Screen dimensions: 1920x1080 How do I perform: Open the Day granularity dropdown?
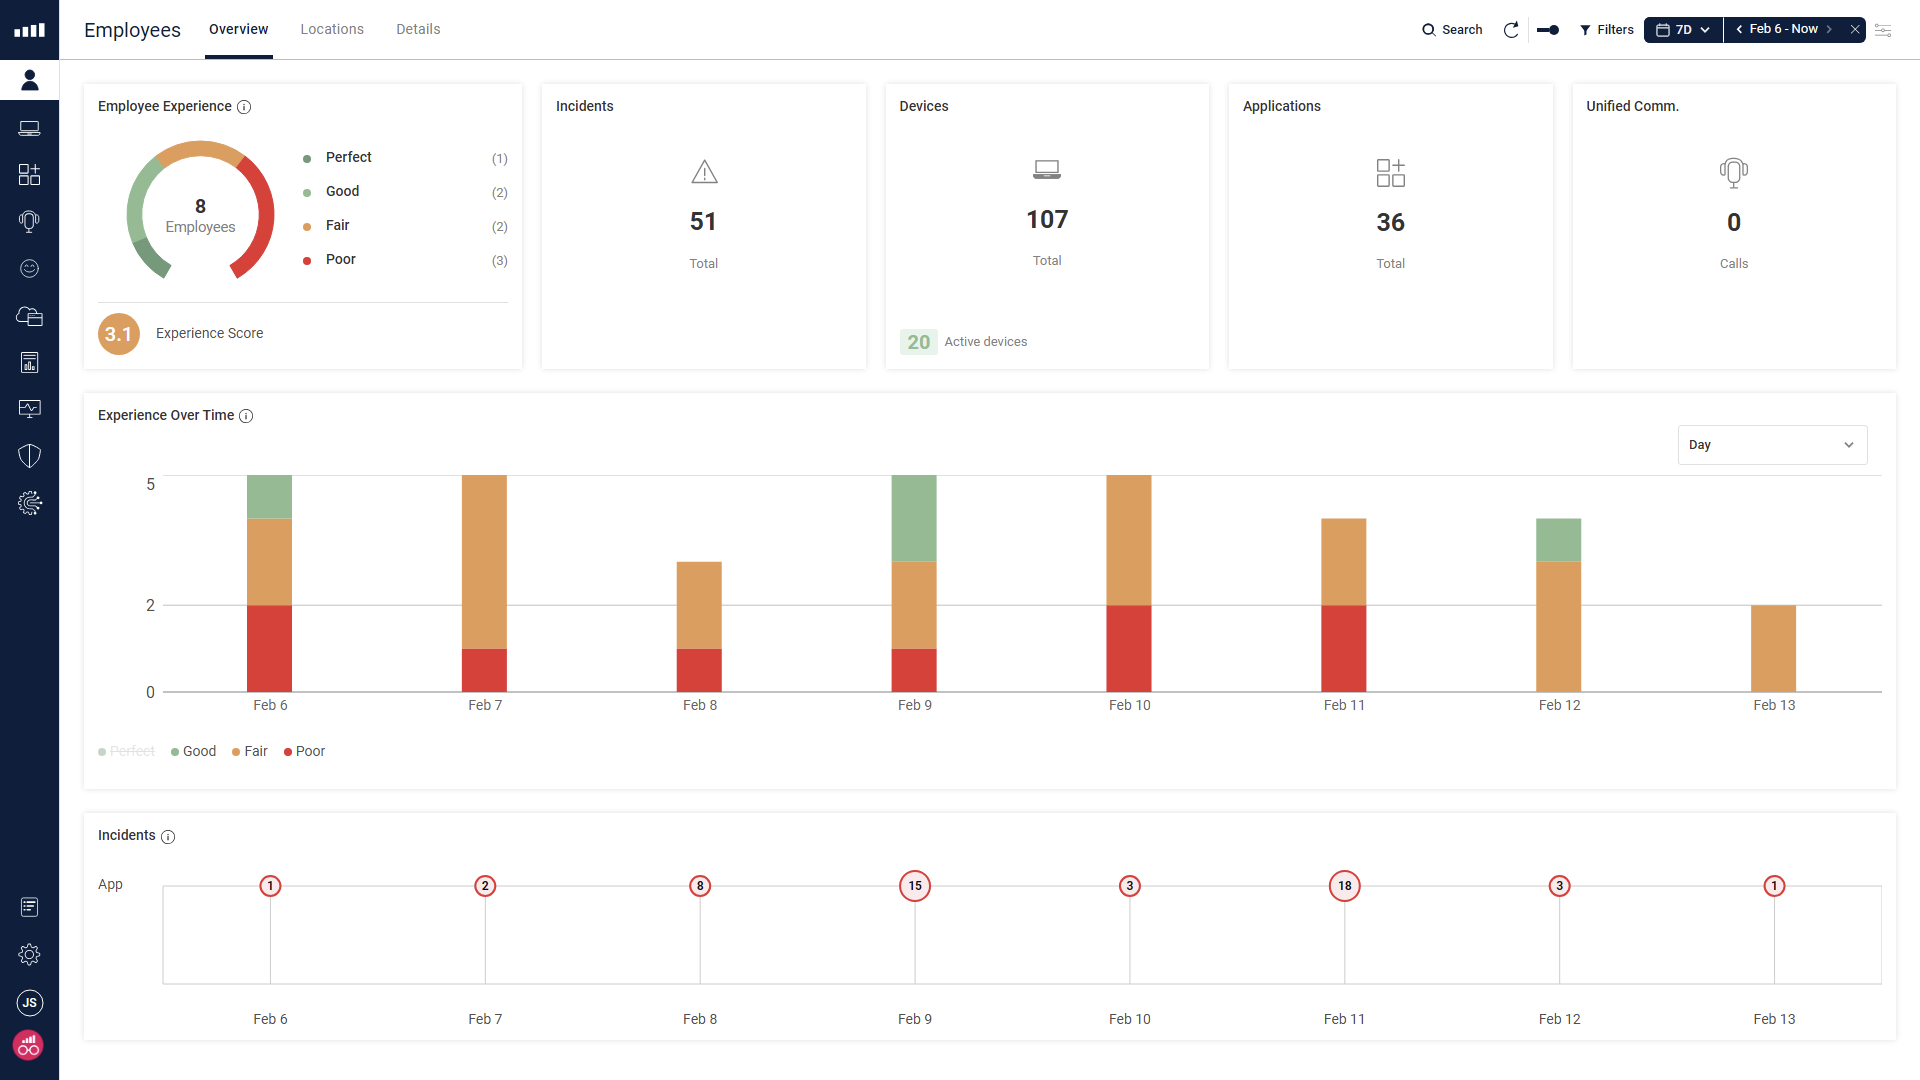1771,445
